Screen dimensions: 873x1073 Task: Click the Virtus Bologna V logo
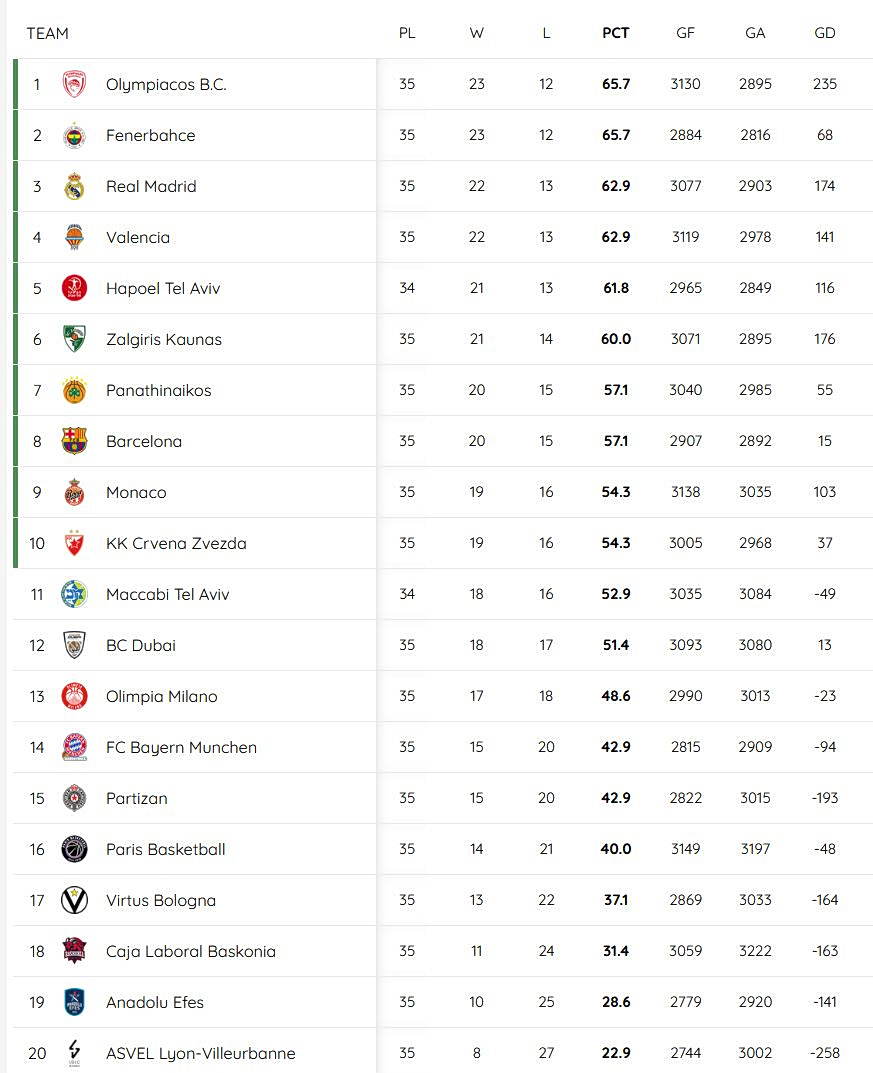pyautogui.click(x=74, y=901)
